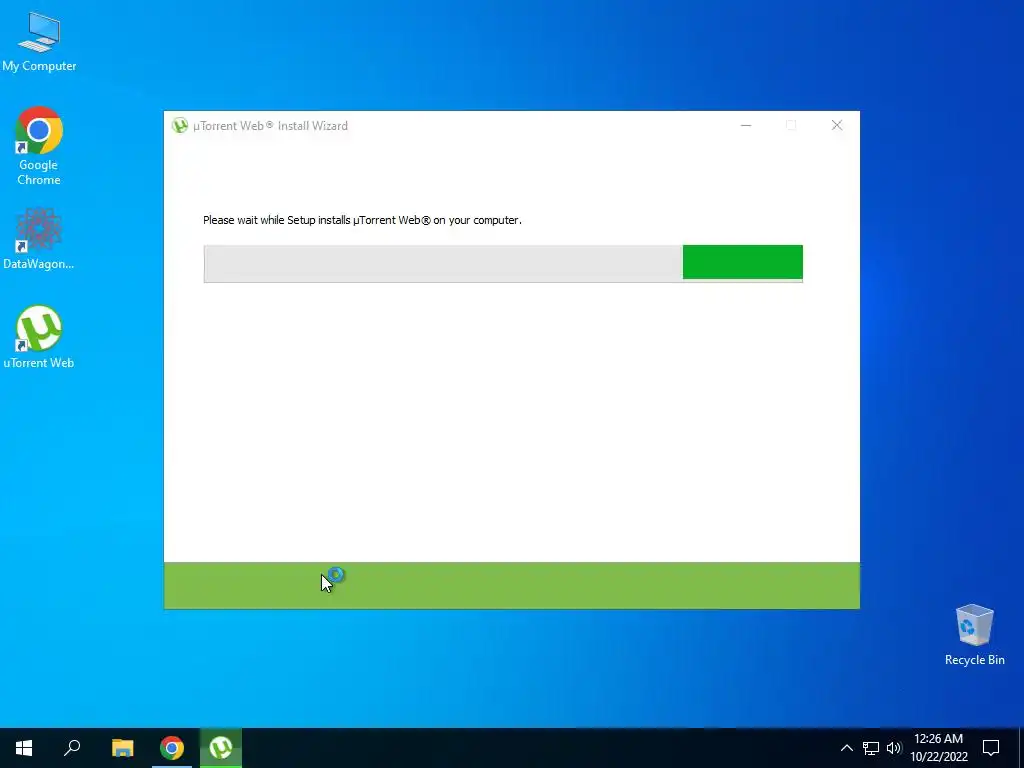Click the 'Please wait while Setup installs' text
The height and width of the screenshot is (768, 1024).
click(x=362, y=220)
